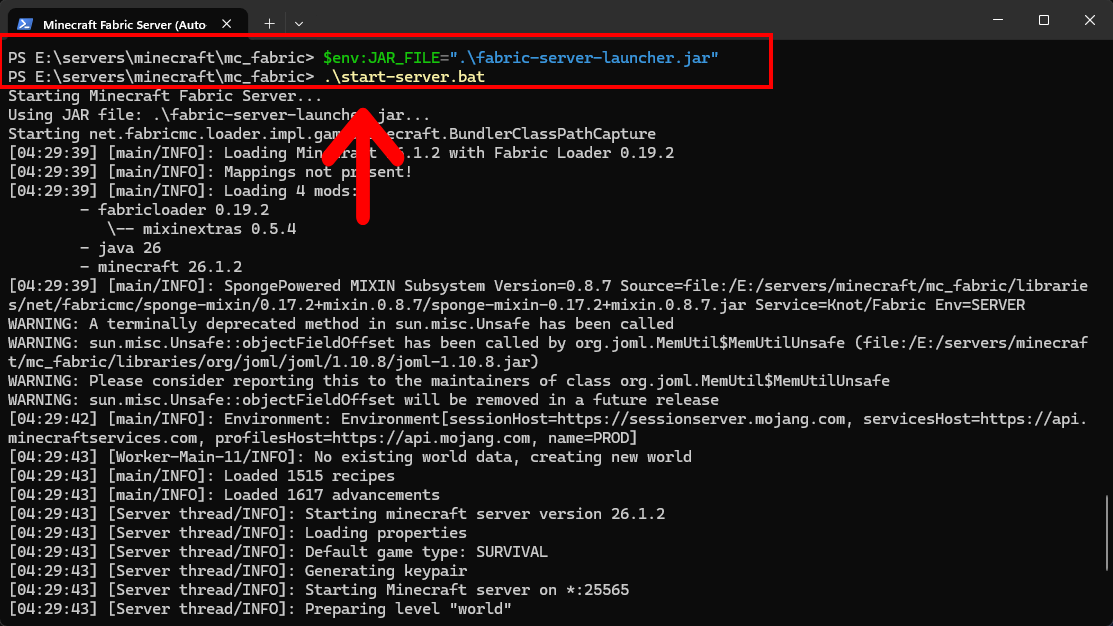Image resolution: width=1113 pixels, height=626 pixels.
Task: Click the "Loaded 1515 recipes" line
Action: pyautogui.click(x=201, y=476)
